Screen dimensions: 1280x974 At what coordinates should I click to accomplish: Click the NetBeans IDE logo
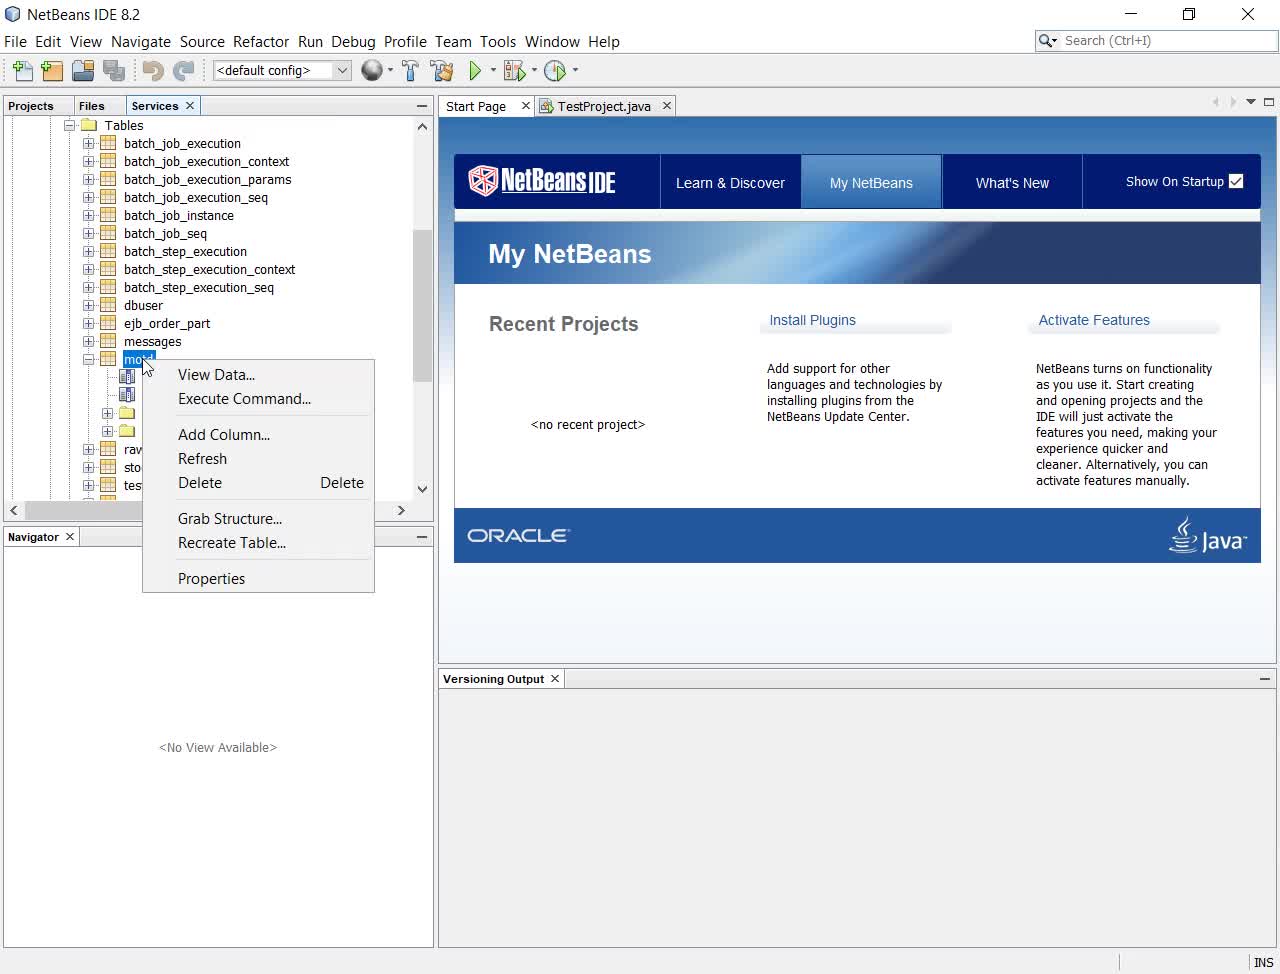point(542,181)
